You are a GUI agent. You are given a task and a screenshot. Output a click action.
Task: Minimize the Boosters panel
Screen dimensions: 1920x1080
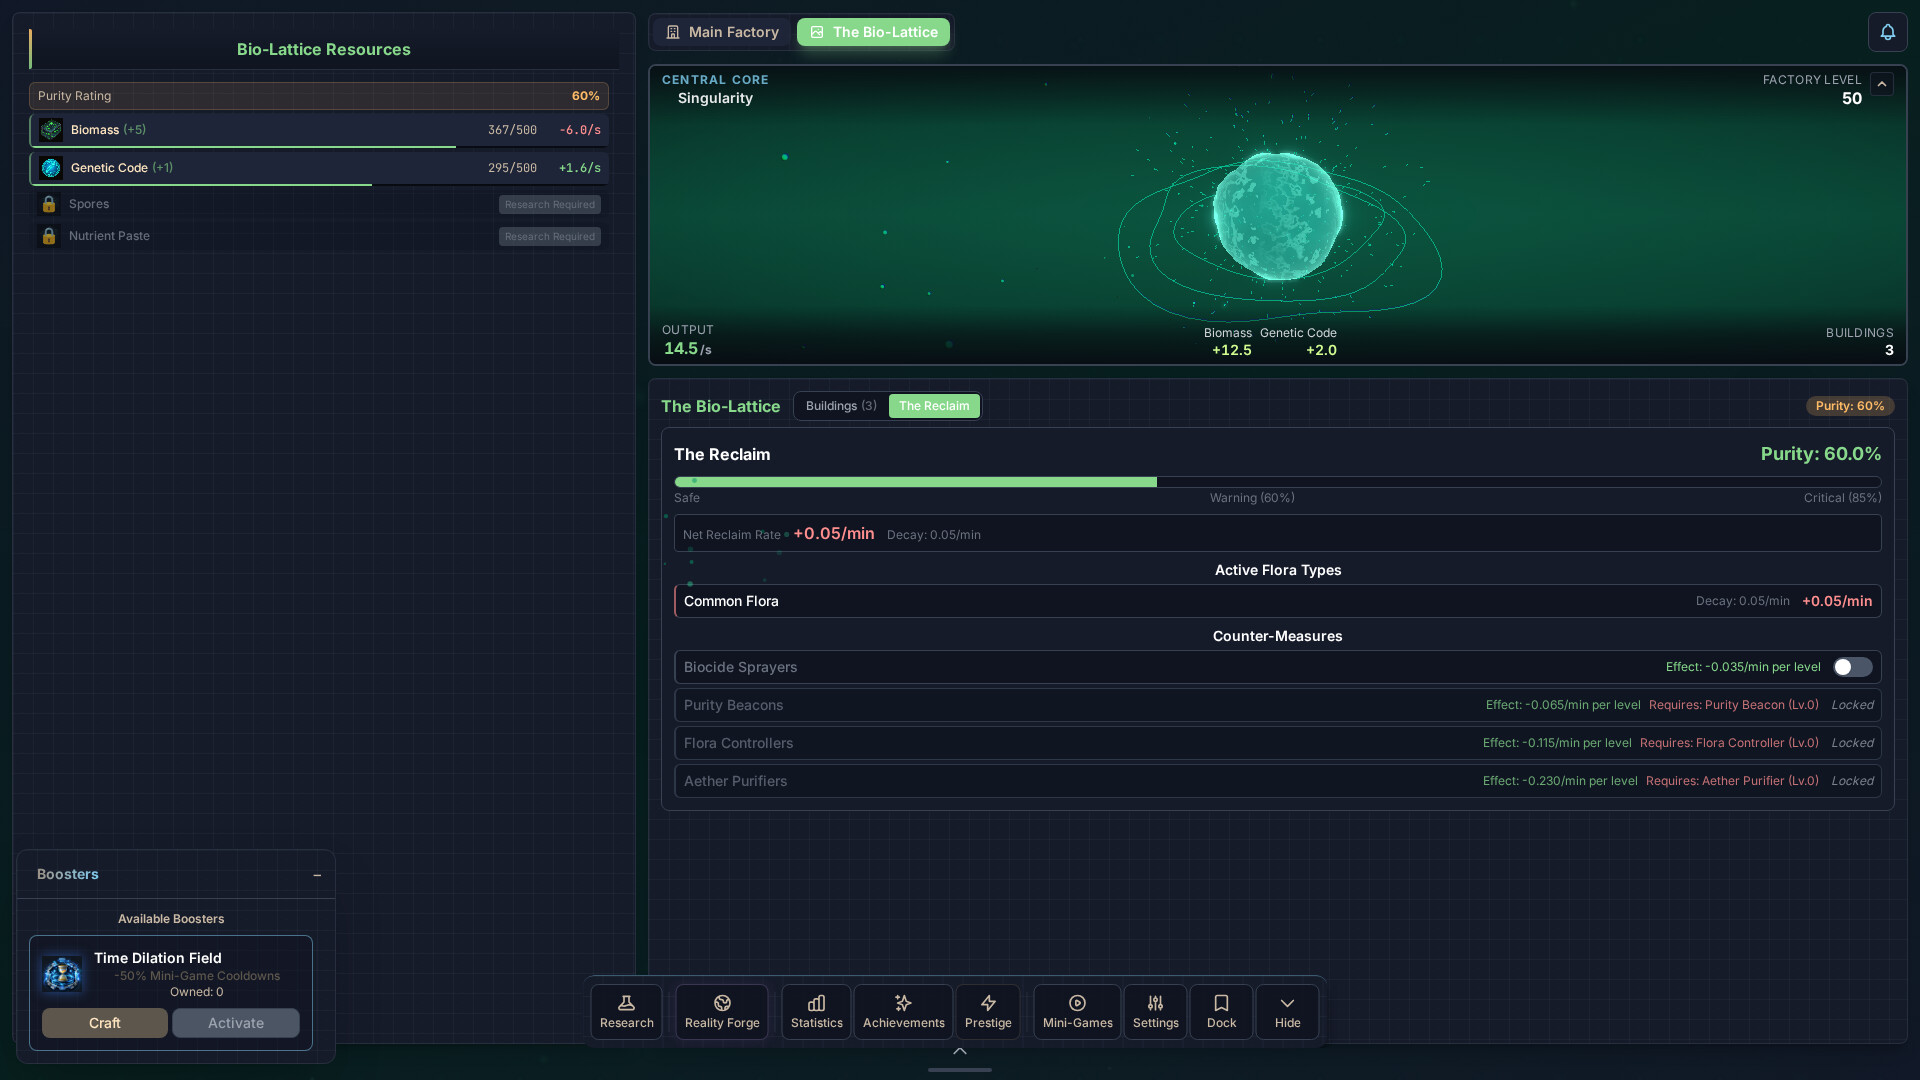tap(317, 875)
